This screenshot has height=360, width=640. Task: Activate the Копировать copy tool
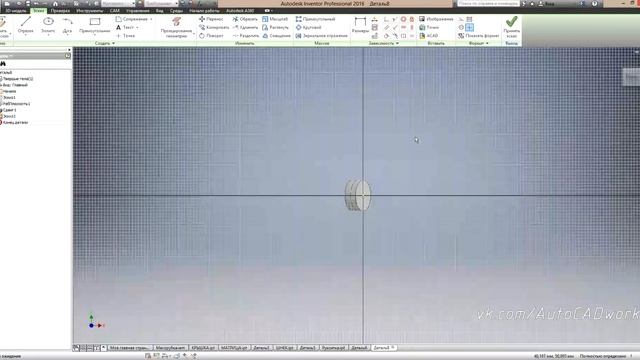click(x=214, y=27)
